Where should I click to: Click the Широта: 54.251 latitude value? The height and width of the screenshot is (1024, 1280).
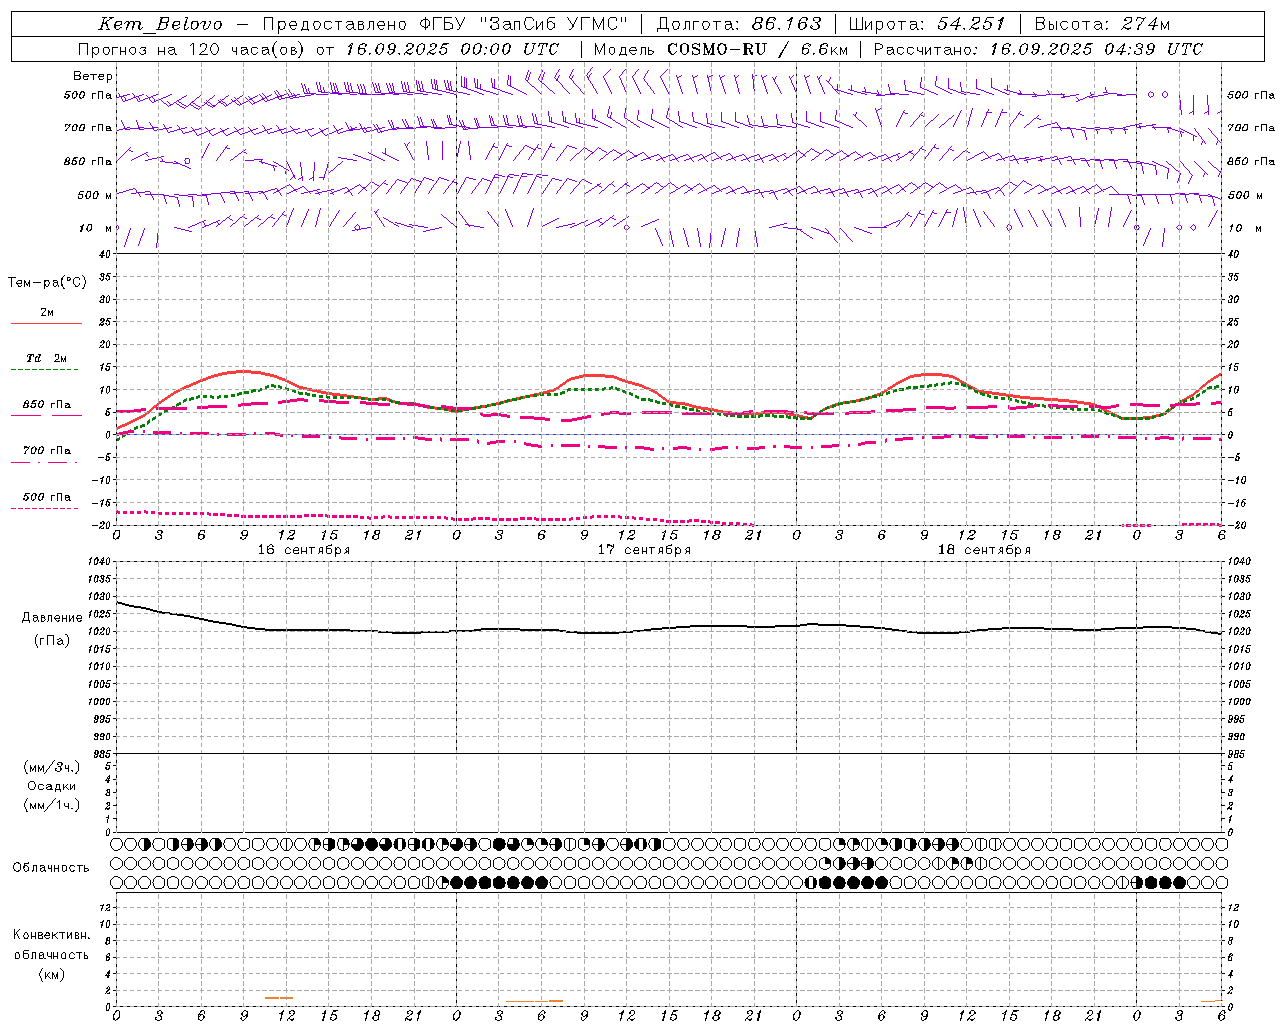[x=926, y=24]
